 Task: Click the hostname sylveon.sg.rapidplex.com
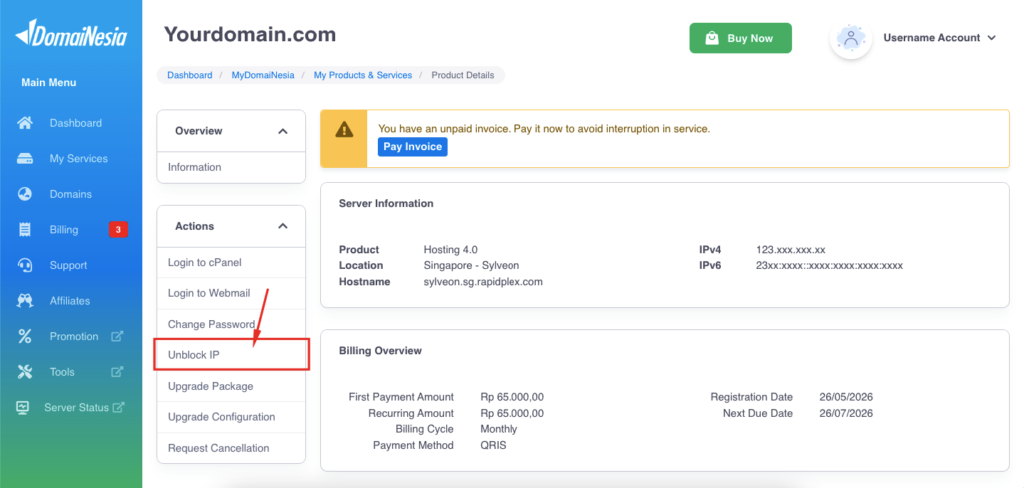[x=483, y=282]
